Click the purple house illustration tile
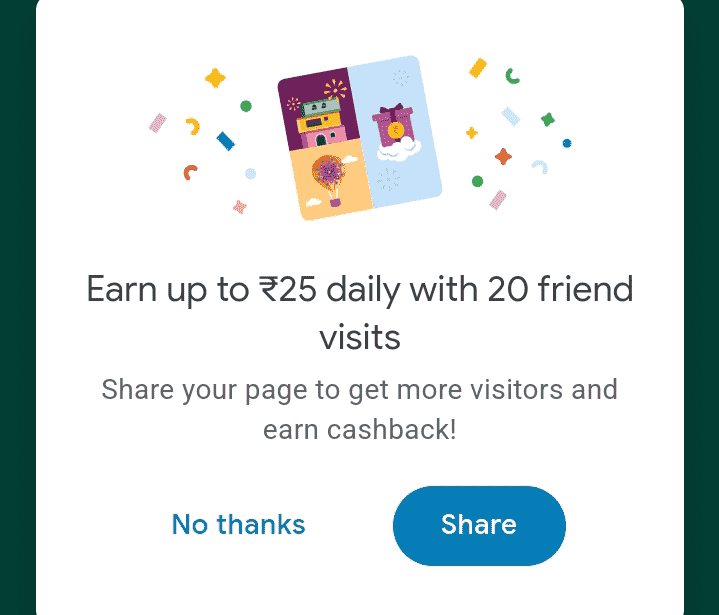The height and width of the screenshot is (615, 719). [315, 112]
